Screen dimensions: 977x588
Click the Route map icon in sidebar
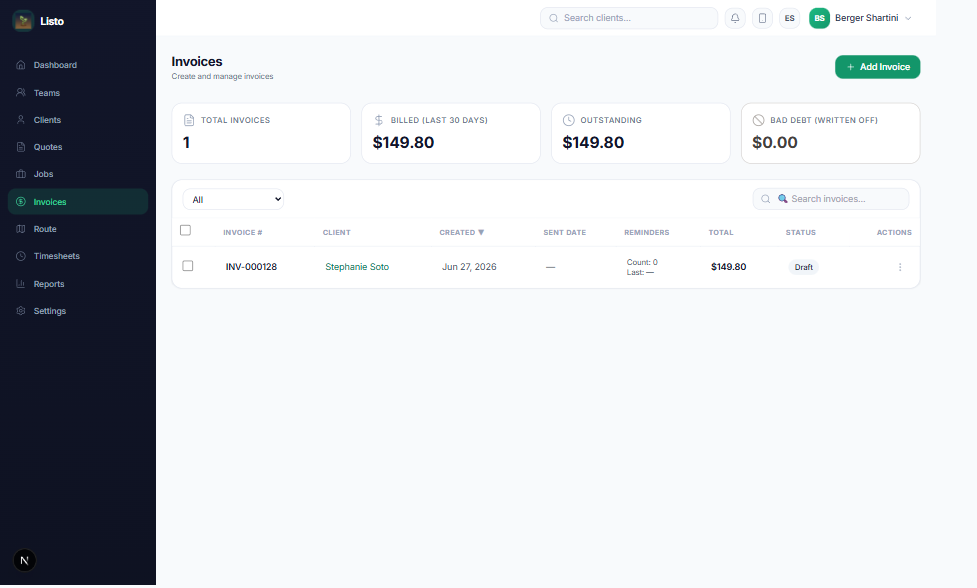[x=21, y=229]
